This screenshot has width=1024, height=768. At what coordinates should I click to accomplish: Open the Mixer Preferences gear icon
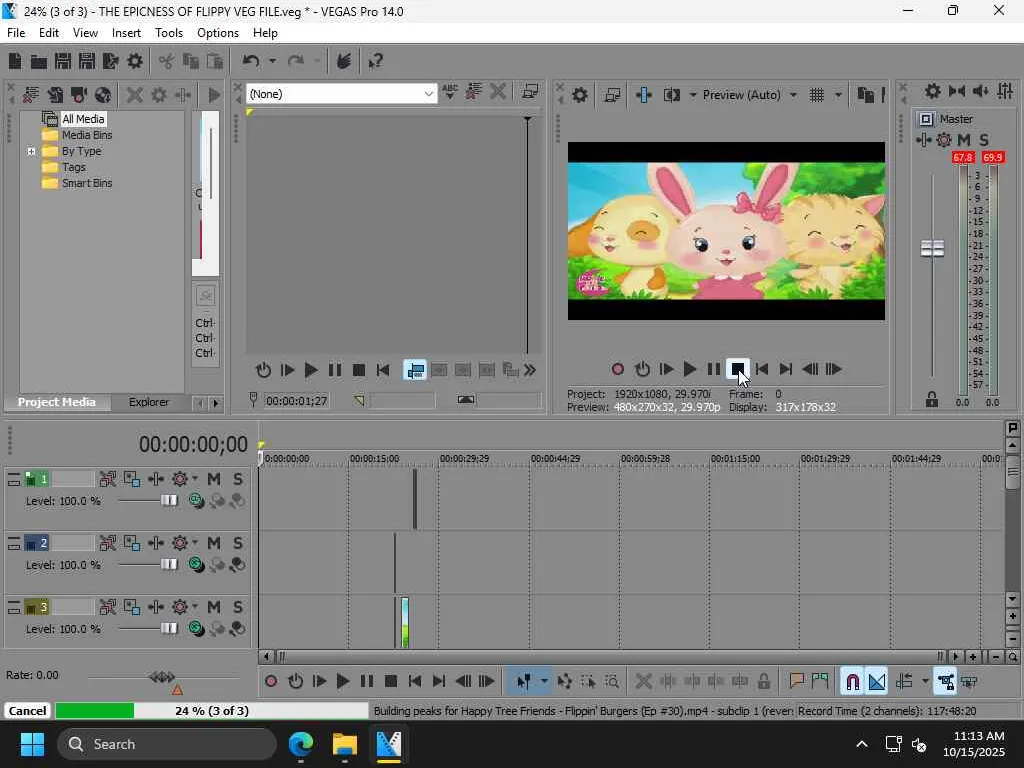932,92
